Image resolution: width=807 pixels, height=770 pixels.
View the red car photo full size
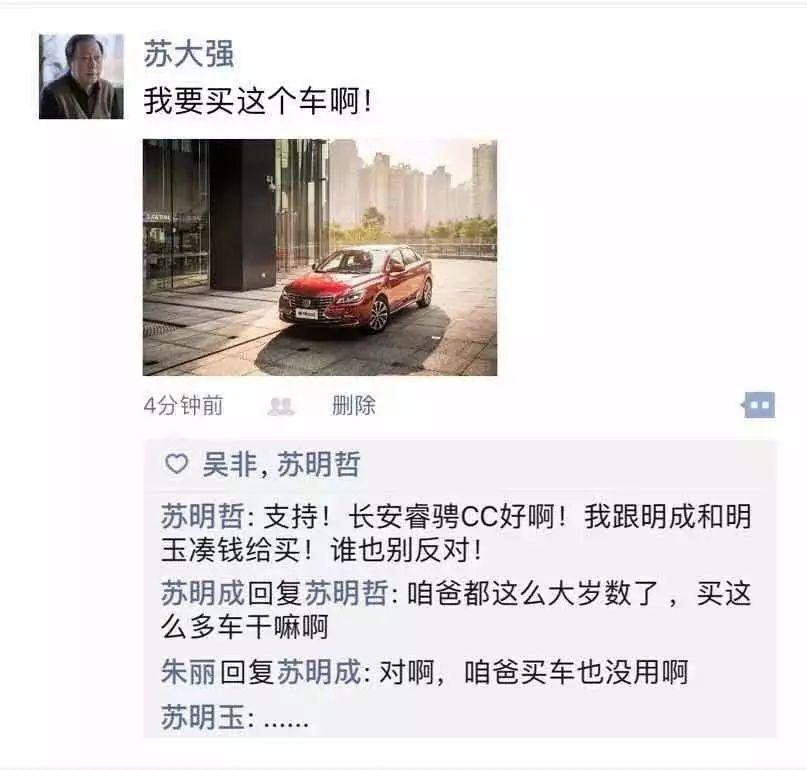(x=320, y=257)
